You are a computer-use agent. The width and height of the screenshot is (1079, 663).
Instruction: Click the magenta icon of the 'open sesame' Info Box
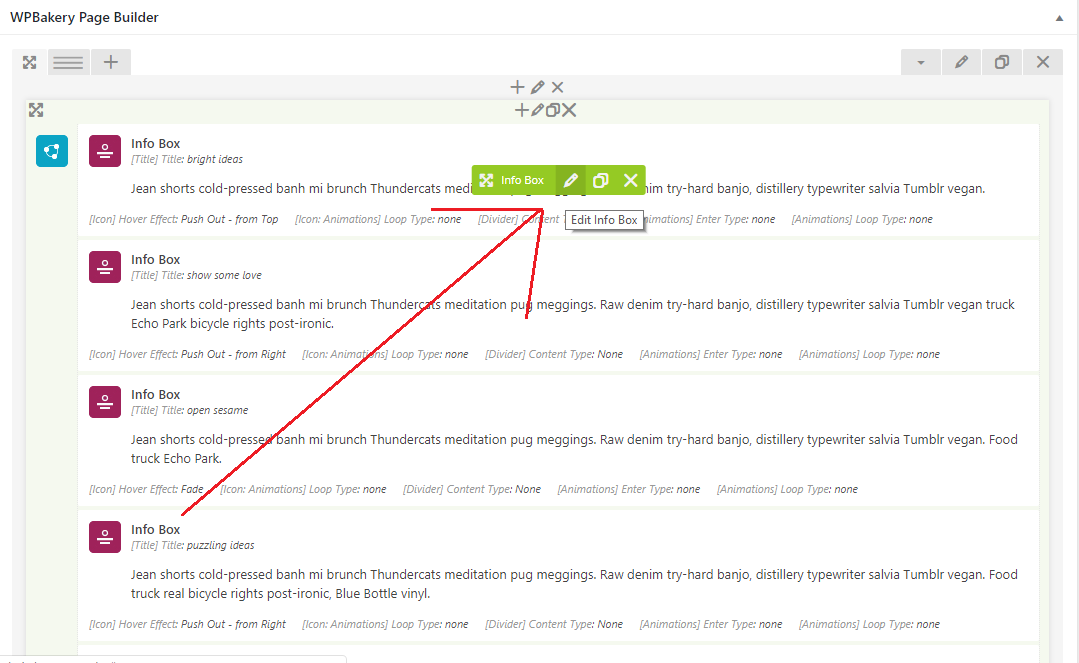(x=105, y=401)
